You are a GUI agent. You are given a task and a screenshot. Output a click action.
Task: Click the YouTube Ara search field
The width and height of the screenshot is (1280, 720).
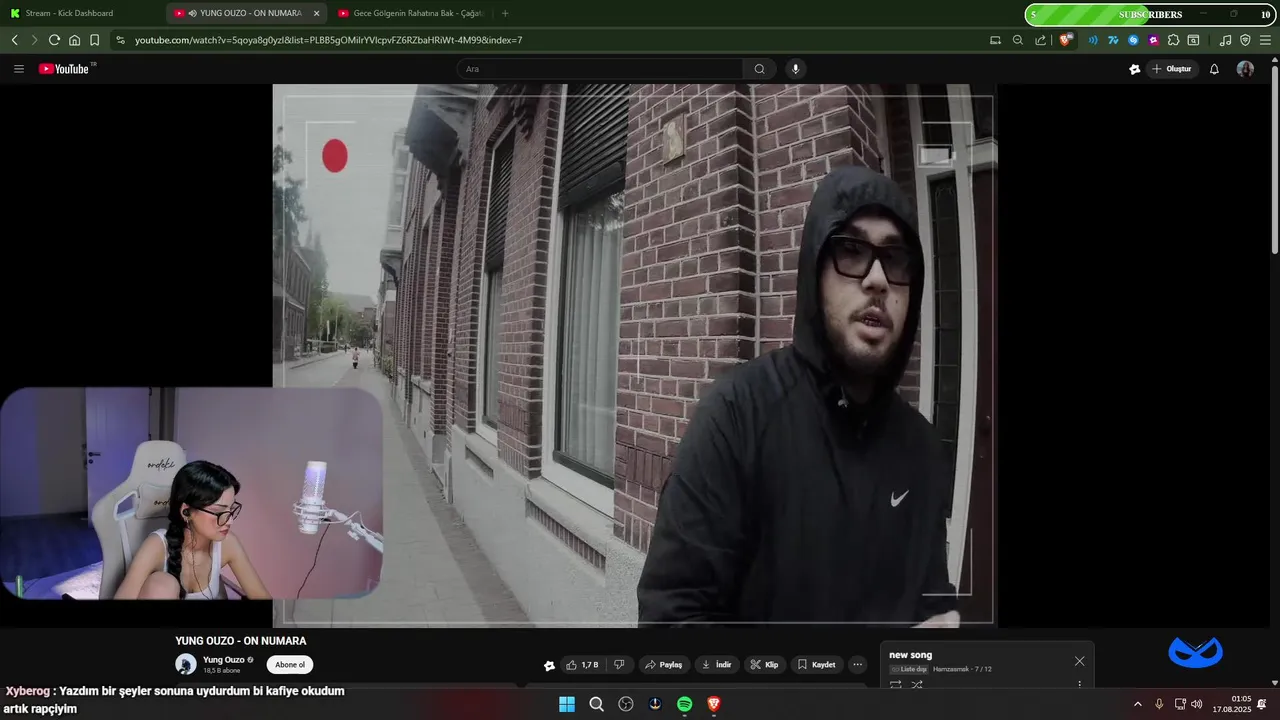pyautogui.click(x=600, y=69)
